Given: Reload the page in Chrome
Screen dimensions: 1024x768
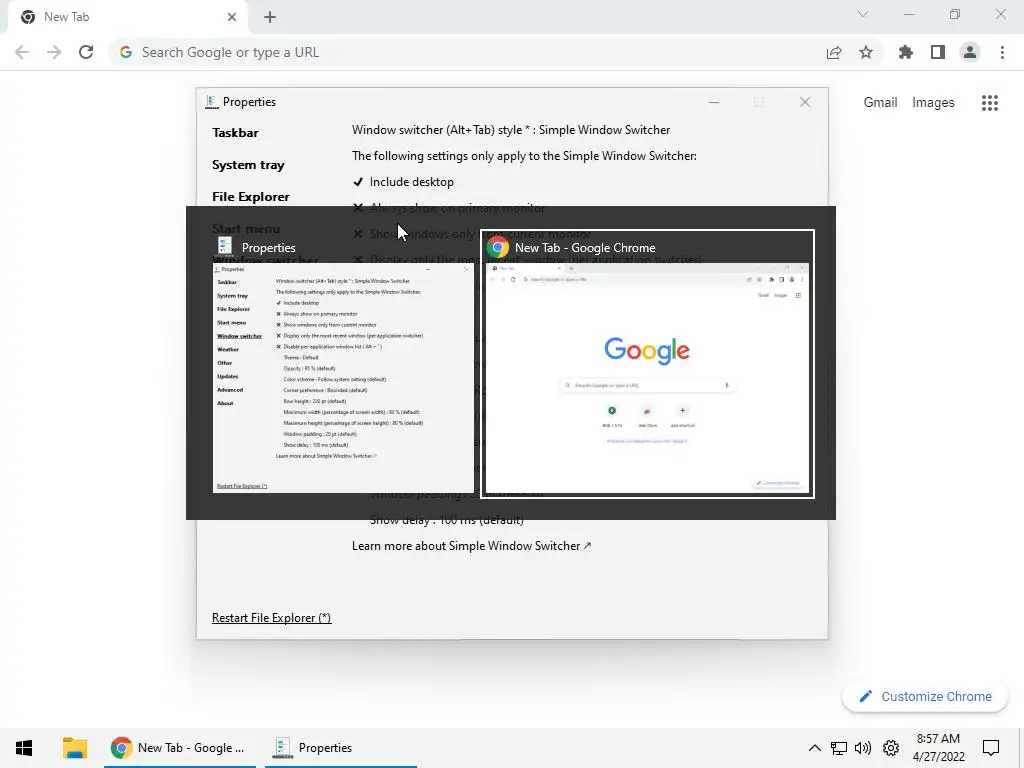Looking at the screenshot, I should [86, 52].
